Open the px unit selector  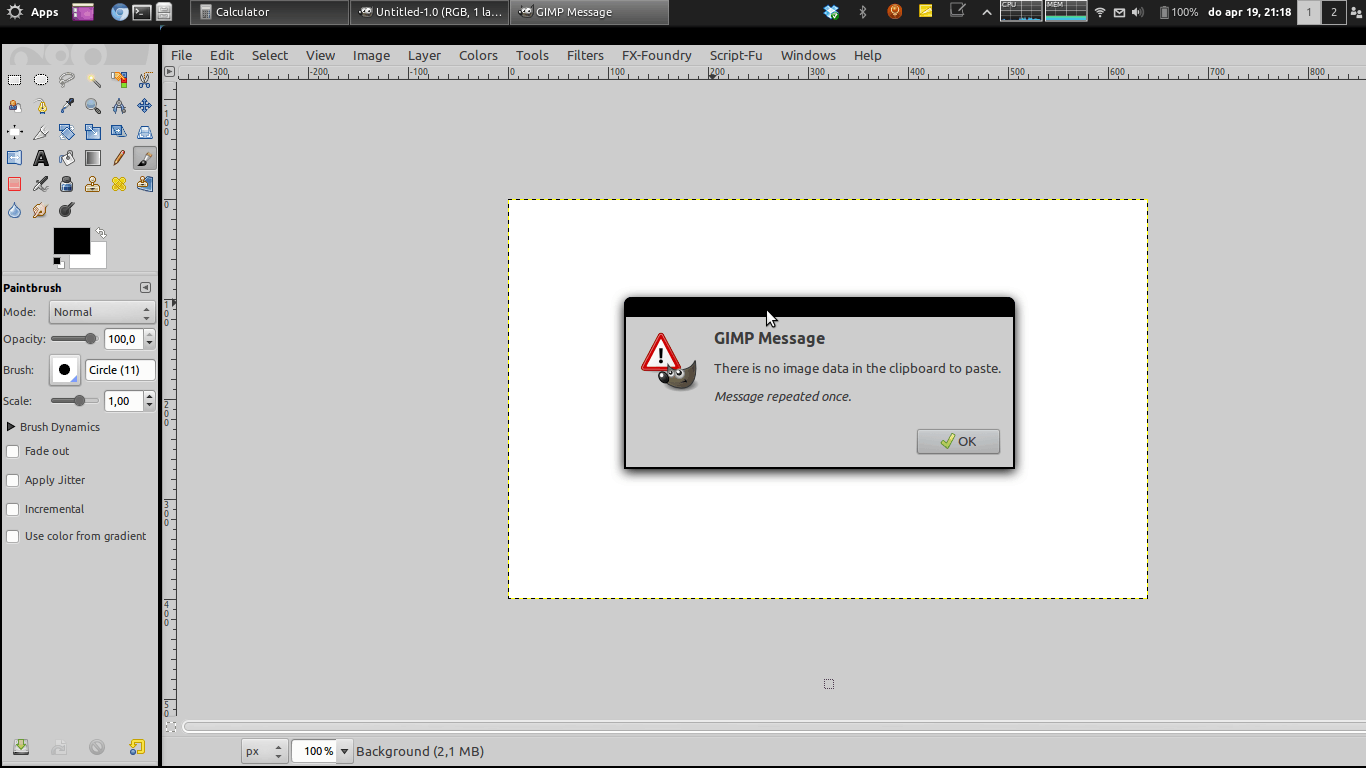(x=264, y=751)
